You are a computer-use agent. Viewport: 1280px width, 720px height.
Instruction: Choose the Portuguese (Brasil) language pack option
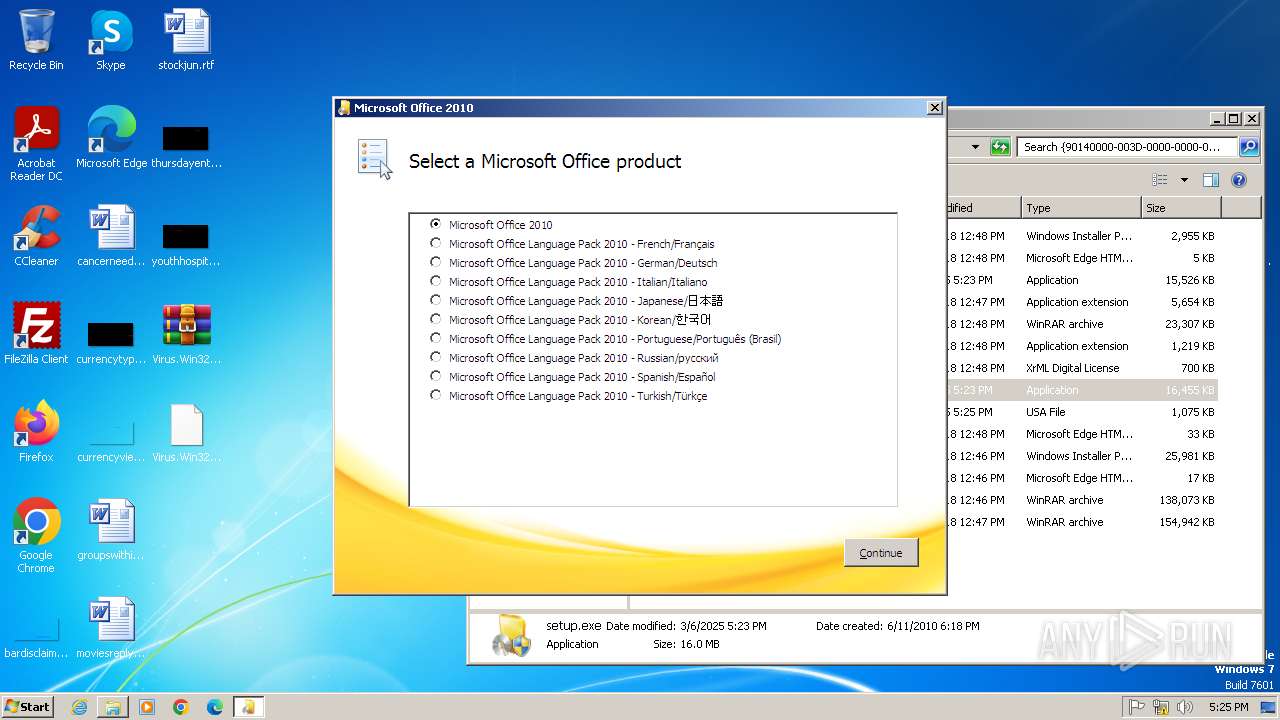click(435, 338)
